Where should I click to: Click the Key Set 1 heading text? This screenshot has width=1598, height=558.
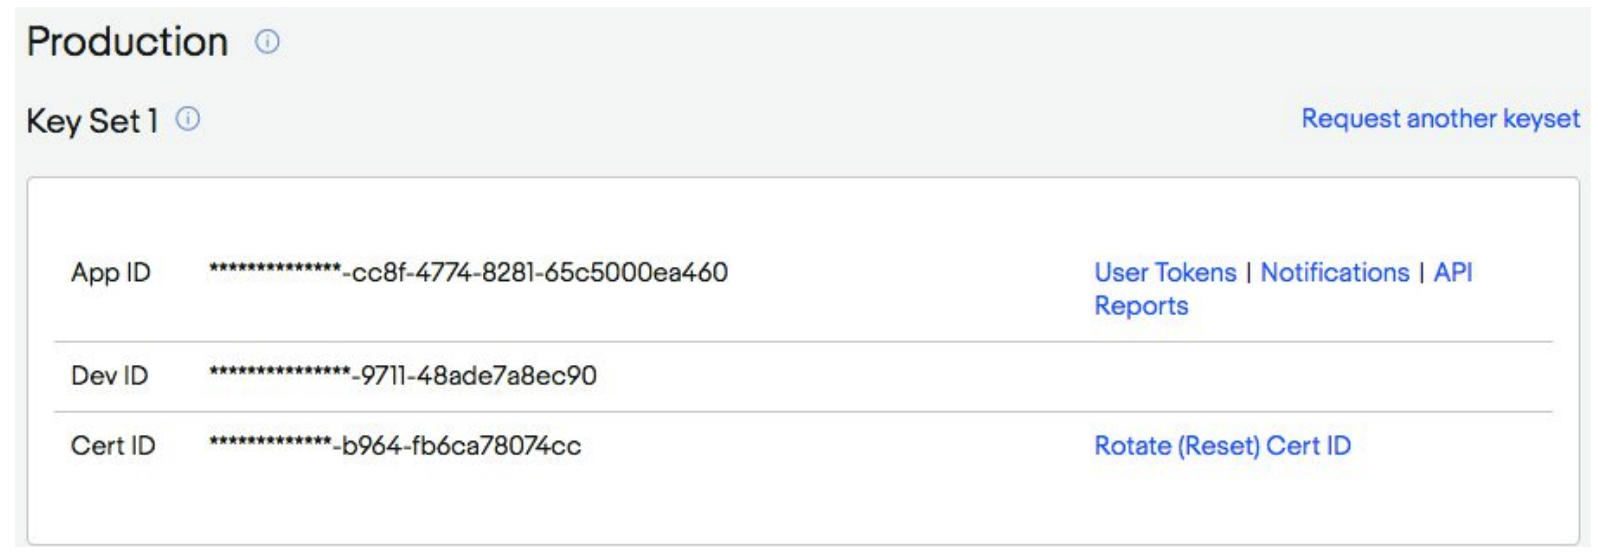92,121
